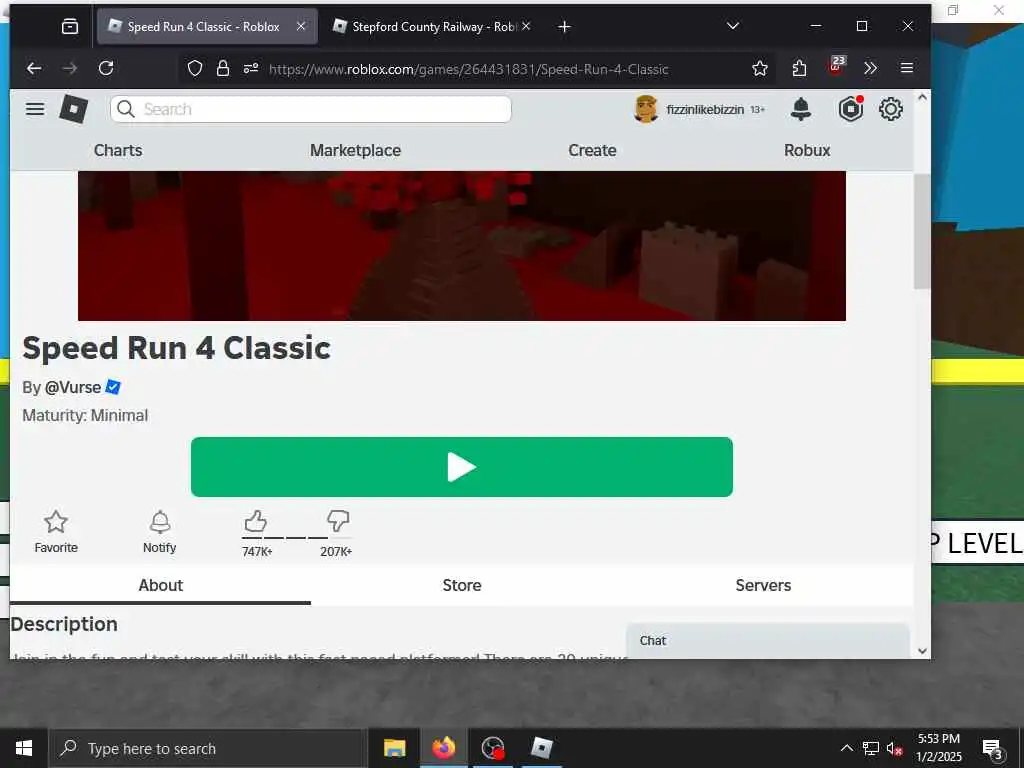Open creator @Vurse profile link
Screen dimensions: 1024x768
coord(72,387)
